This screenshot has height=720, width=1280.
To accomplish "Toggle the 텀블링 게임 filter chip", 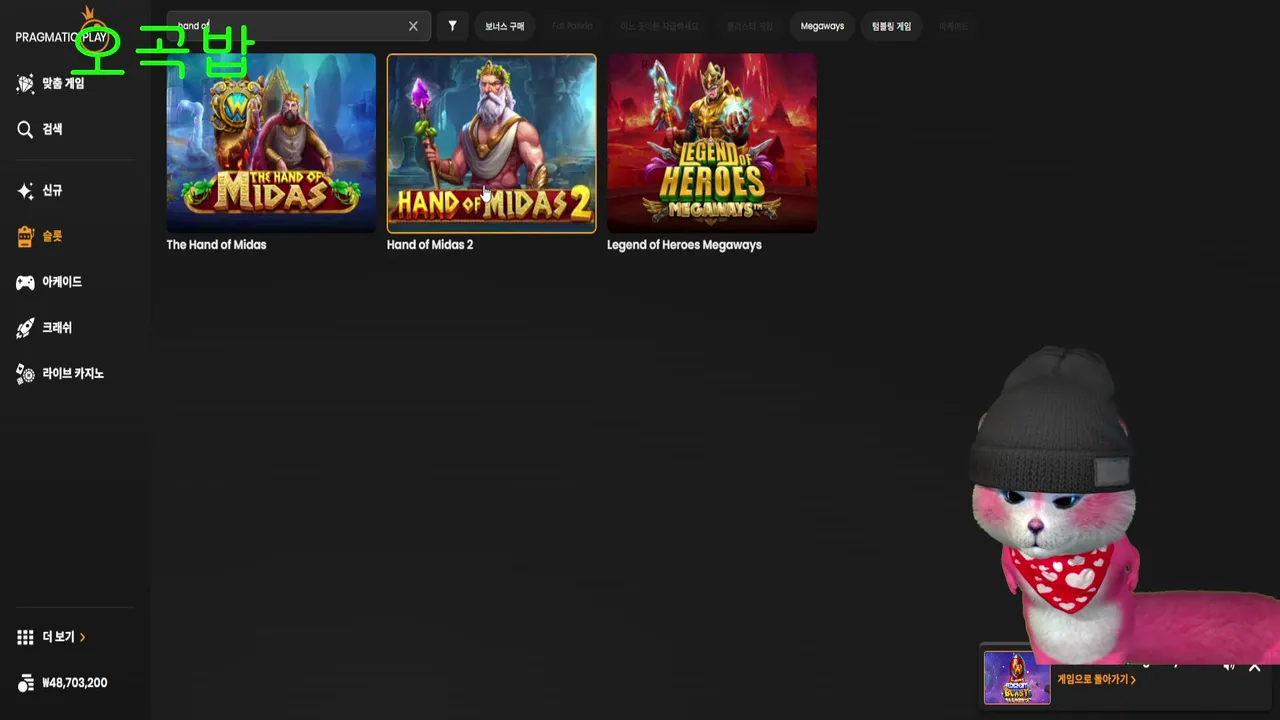I will coord(891,26).
